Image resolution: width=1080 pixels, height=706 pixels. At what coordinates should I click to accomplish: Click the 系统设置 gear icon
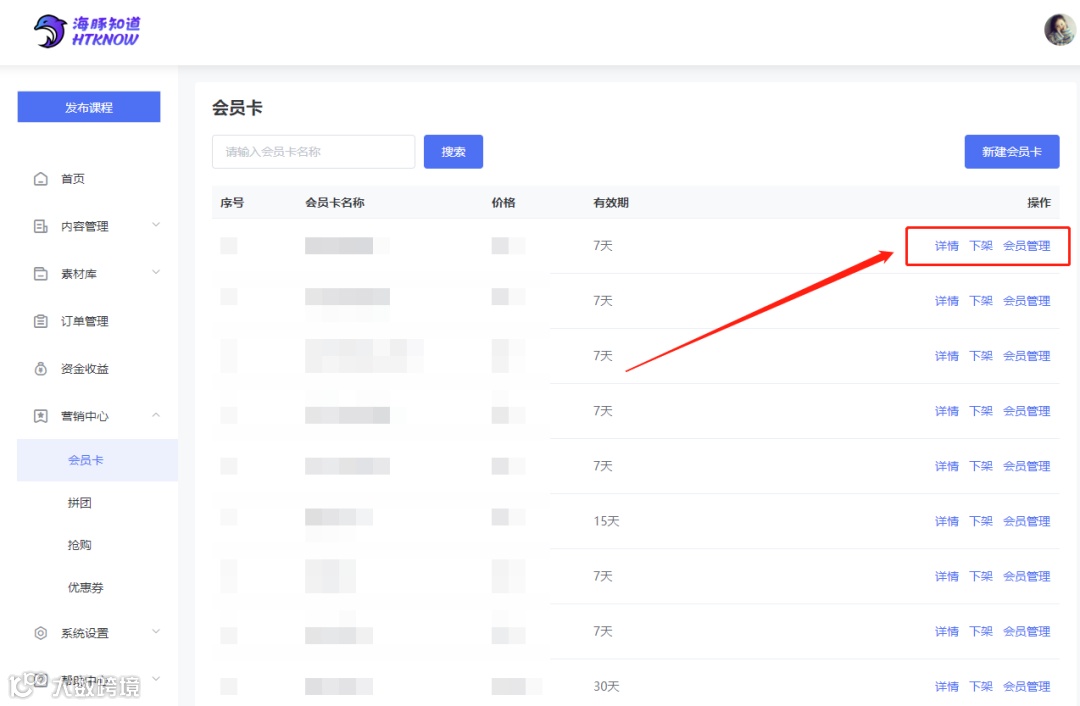[41, 633]
